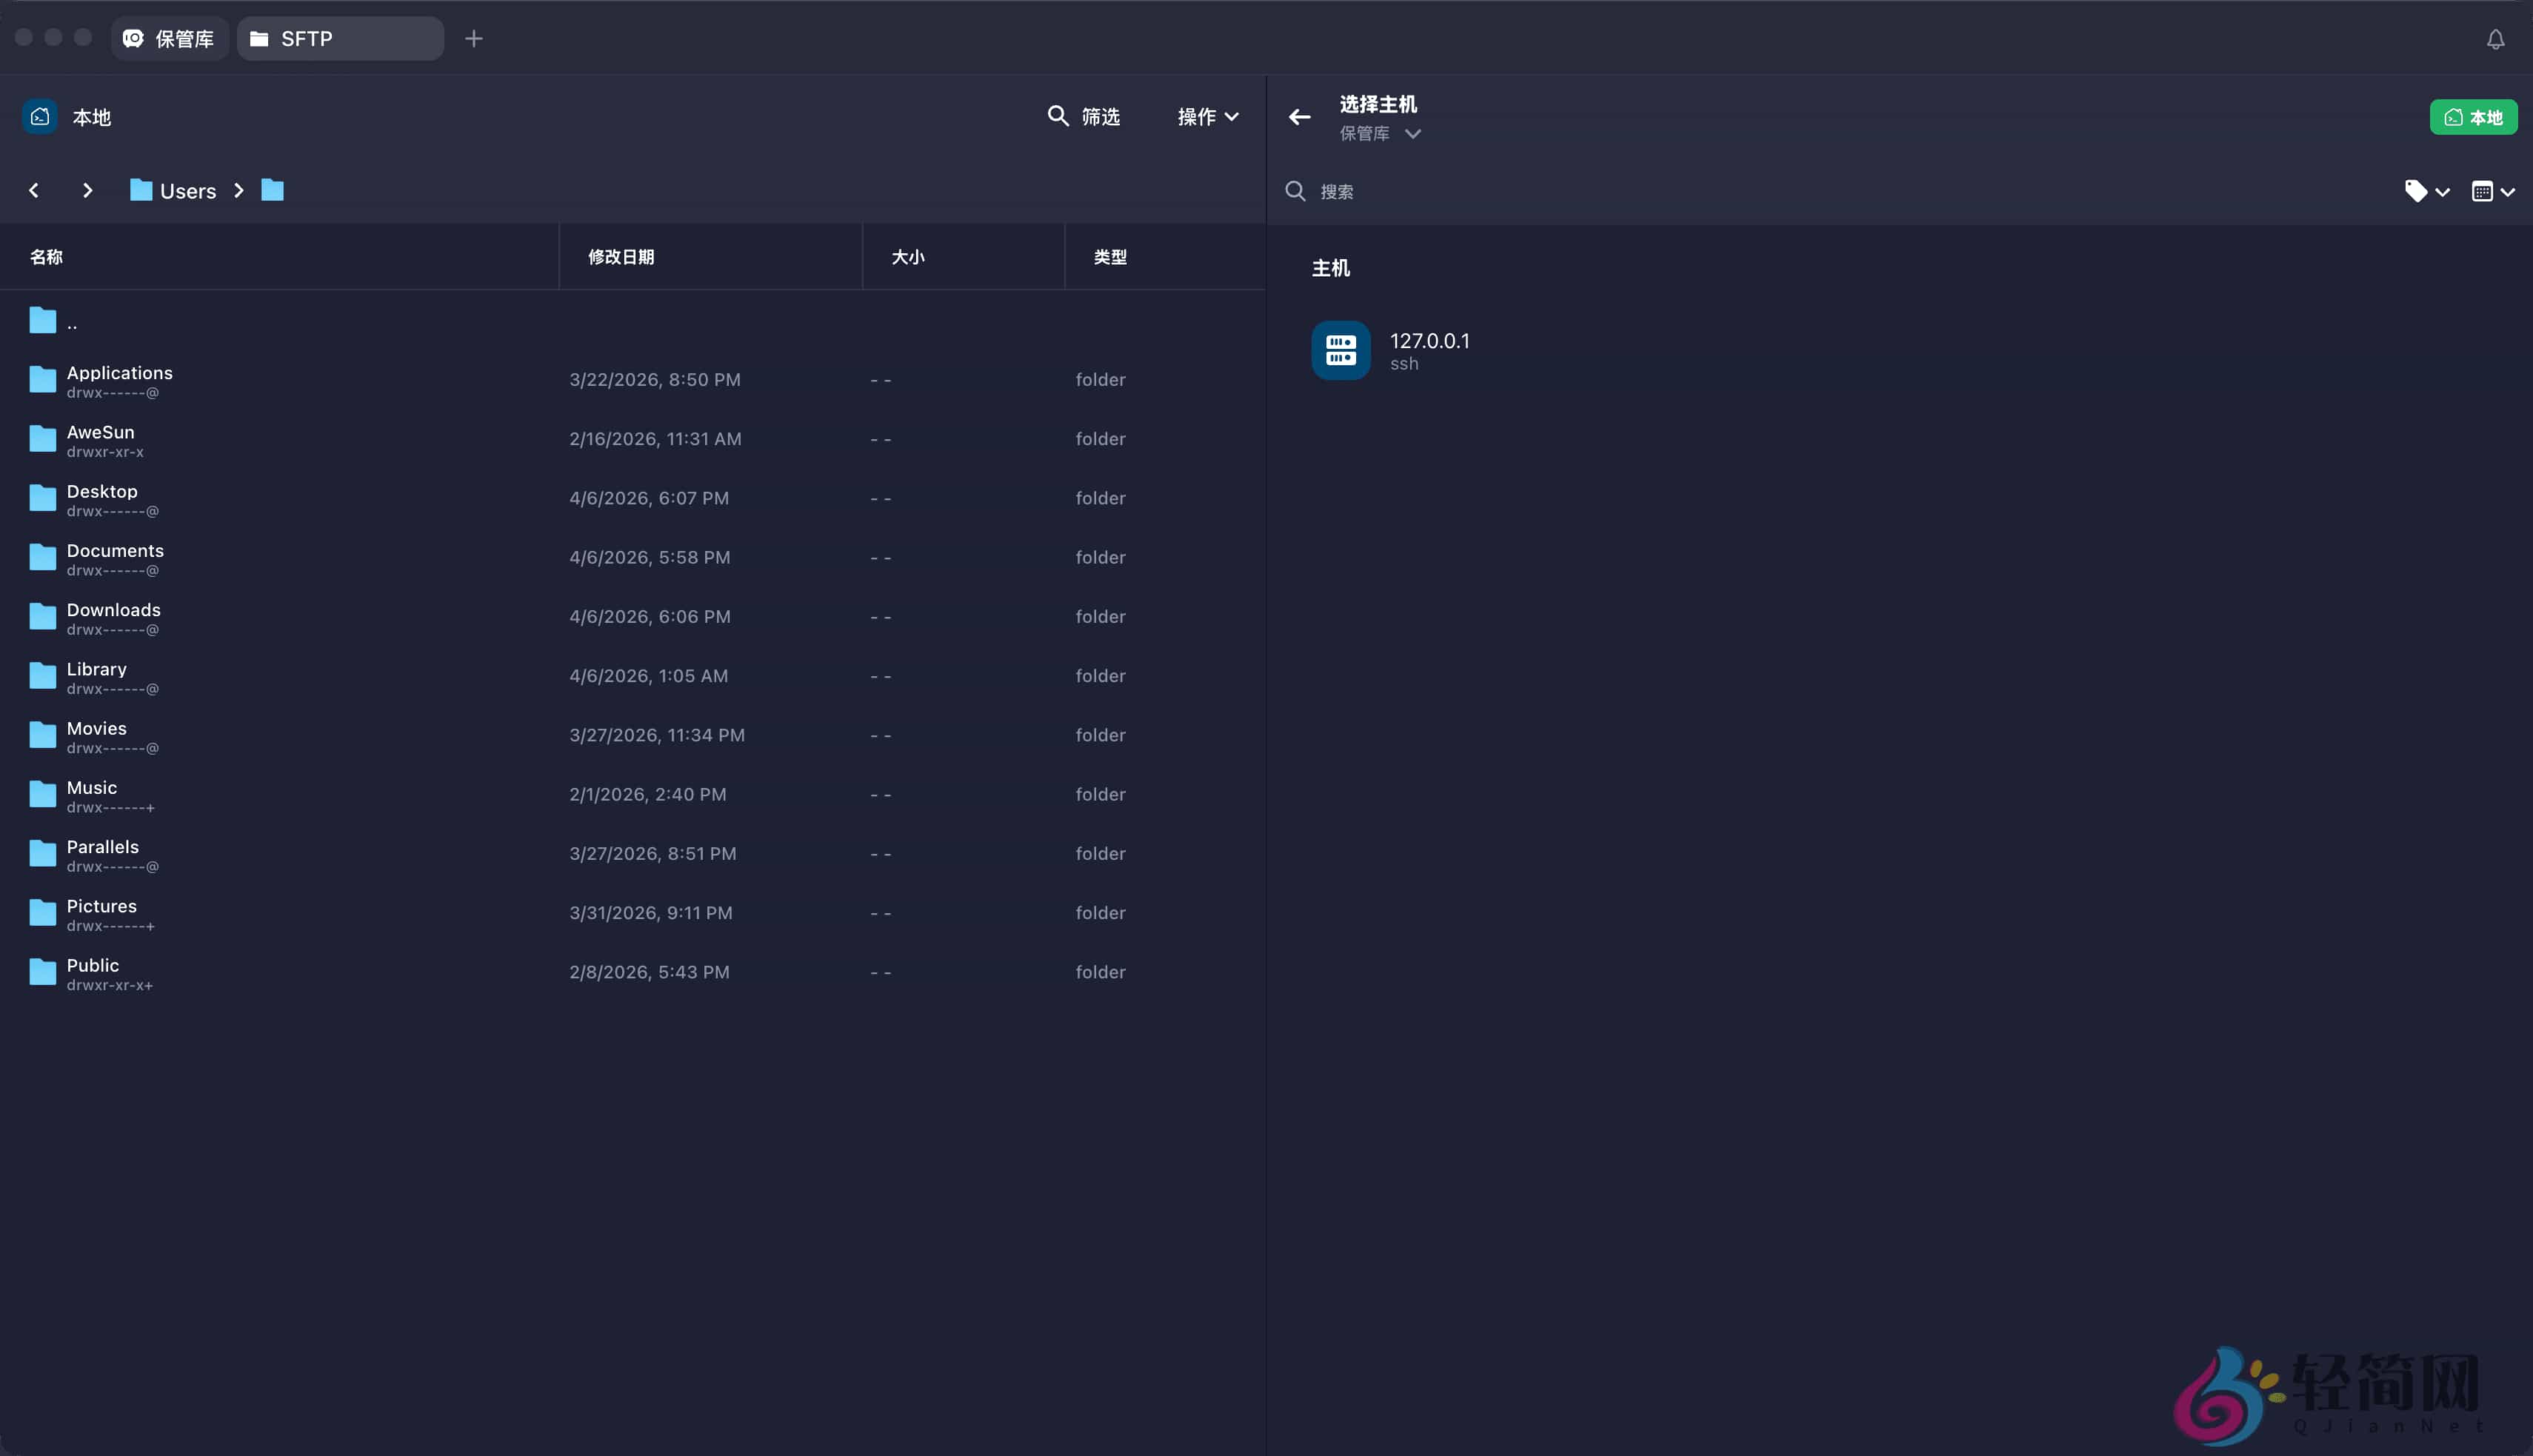The width and height of the screenshot is (2533, 1456).
Task: Click the local terminal icon beside 本地
Action: tap(39, 116)
